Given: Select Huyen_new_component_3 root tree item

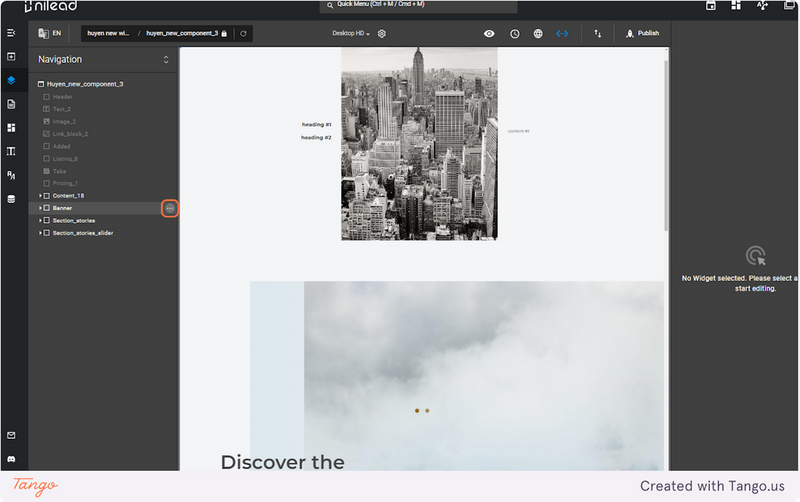Looking at the screenshot, I should pos(85,84).
